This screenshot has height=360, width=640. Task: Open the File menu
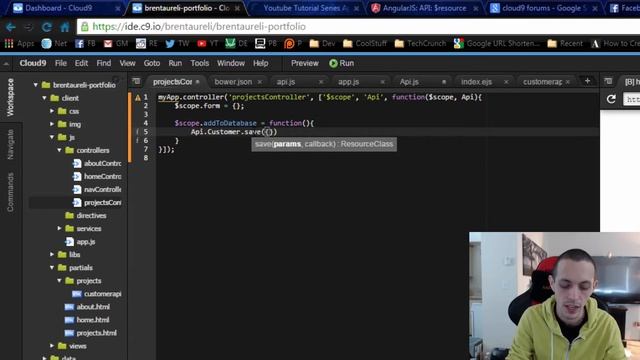tap(61, 63)
